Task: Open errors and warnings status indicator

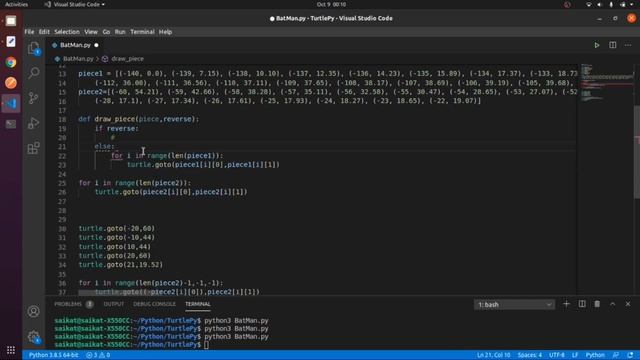Action: click(x=98, y=355)
